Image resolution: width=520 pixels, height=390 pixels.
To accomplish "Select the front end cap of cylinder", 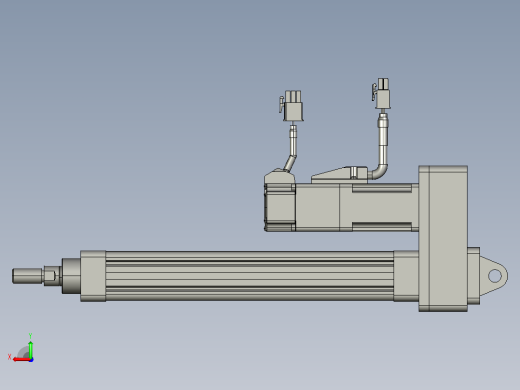I will (93, 276).
